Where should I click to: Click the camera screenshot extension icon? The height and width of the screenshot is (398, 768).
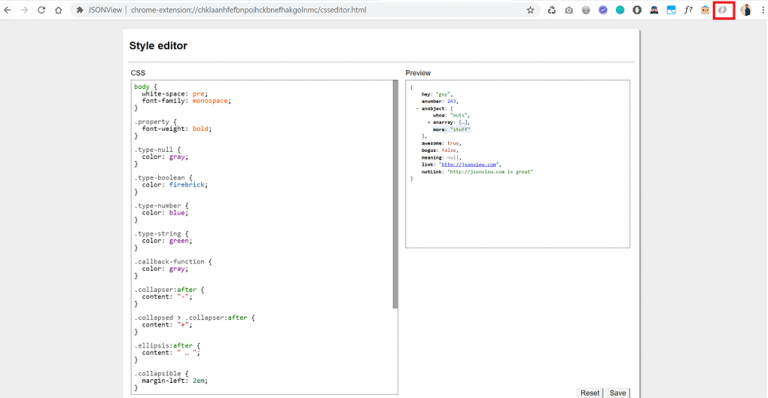(x=569, y=10)
